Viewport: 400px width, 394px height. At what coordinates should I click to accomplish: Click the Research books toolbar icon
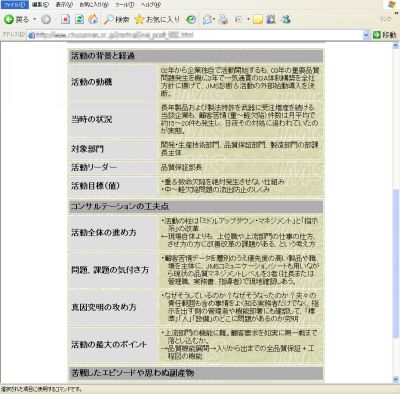[271, 20]
